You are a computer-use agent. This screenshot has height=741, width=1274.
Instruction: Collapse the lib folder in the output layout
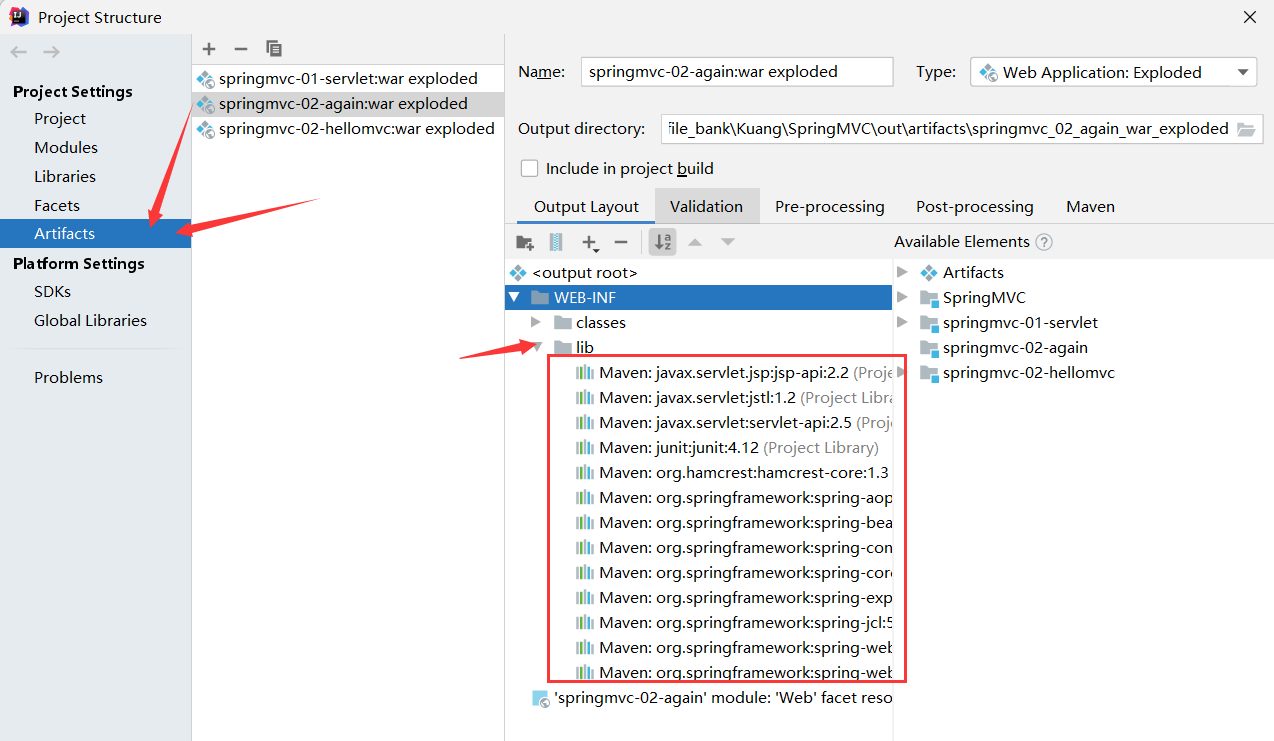click(537, 347)
